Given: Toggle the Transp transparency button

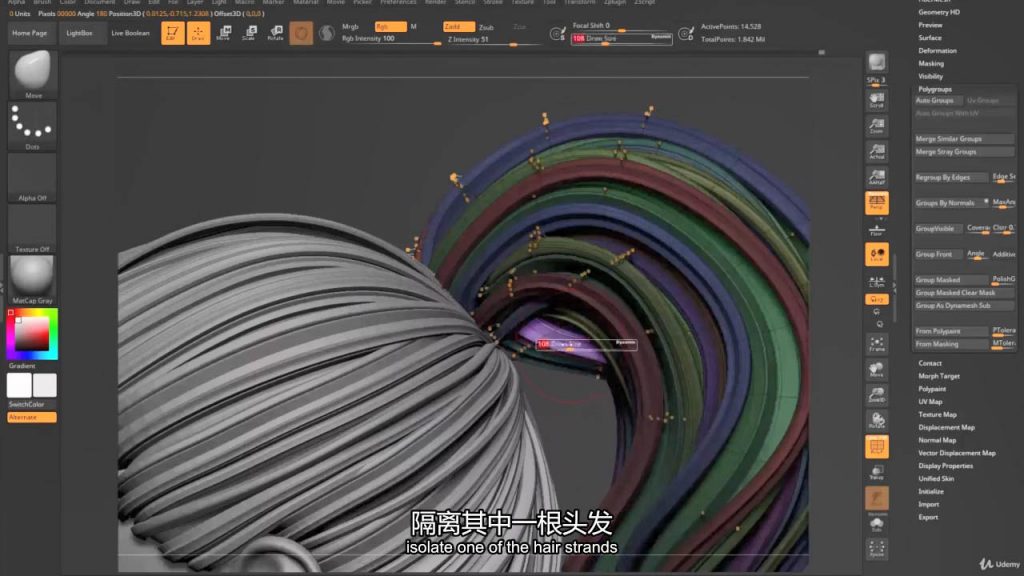Looking at the screenshot, I should 876,472.
